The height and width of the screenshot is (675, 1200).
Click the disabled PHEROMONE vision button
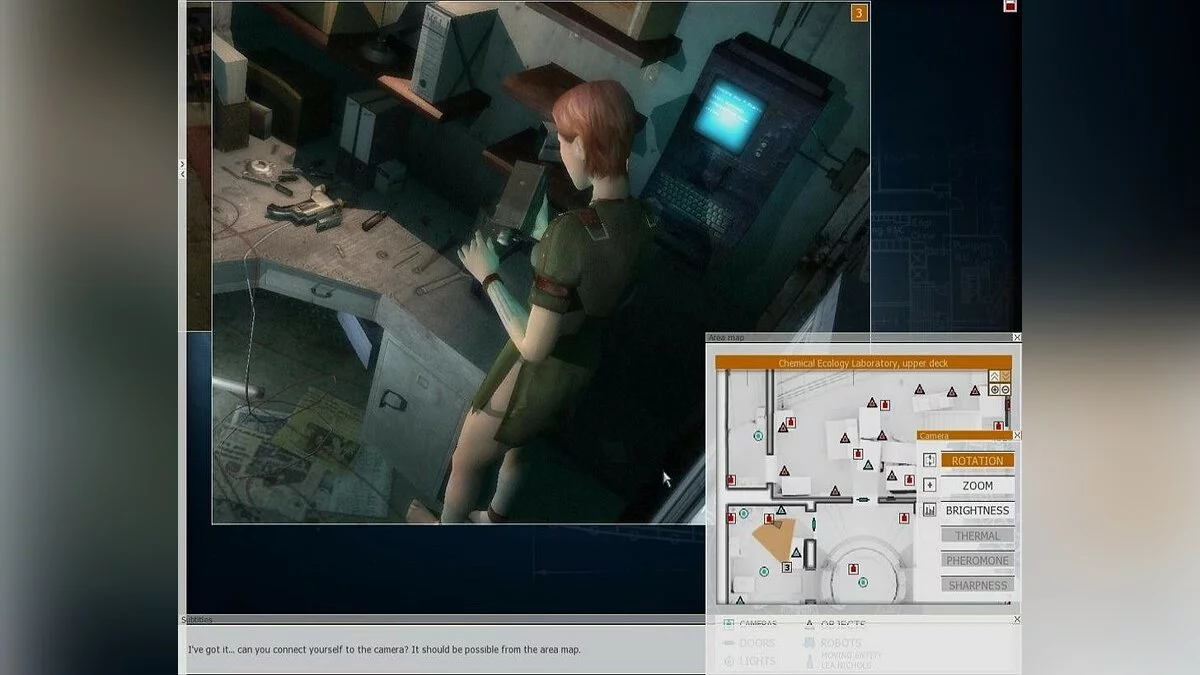(977, 560)
